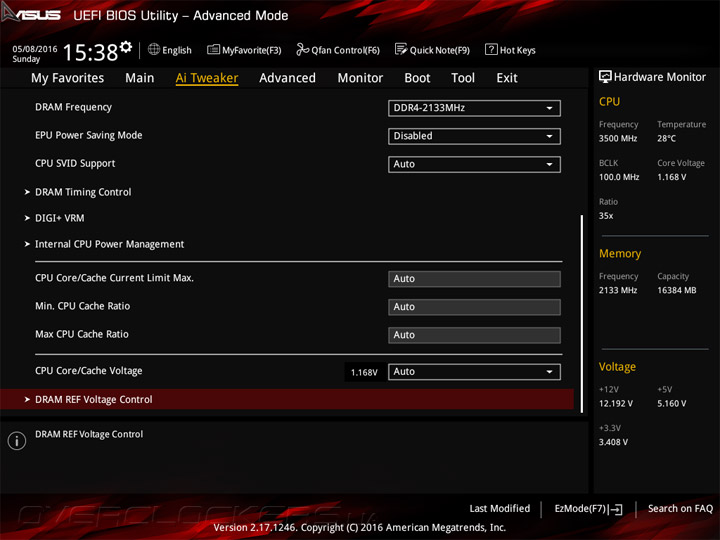Click the info circle icon
The image size is (720, 540).
coord(17,441)
